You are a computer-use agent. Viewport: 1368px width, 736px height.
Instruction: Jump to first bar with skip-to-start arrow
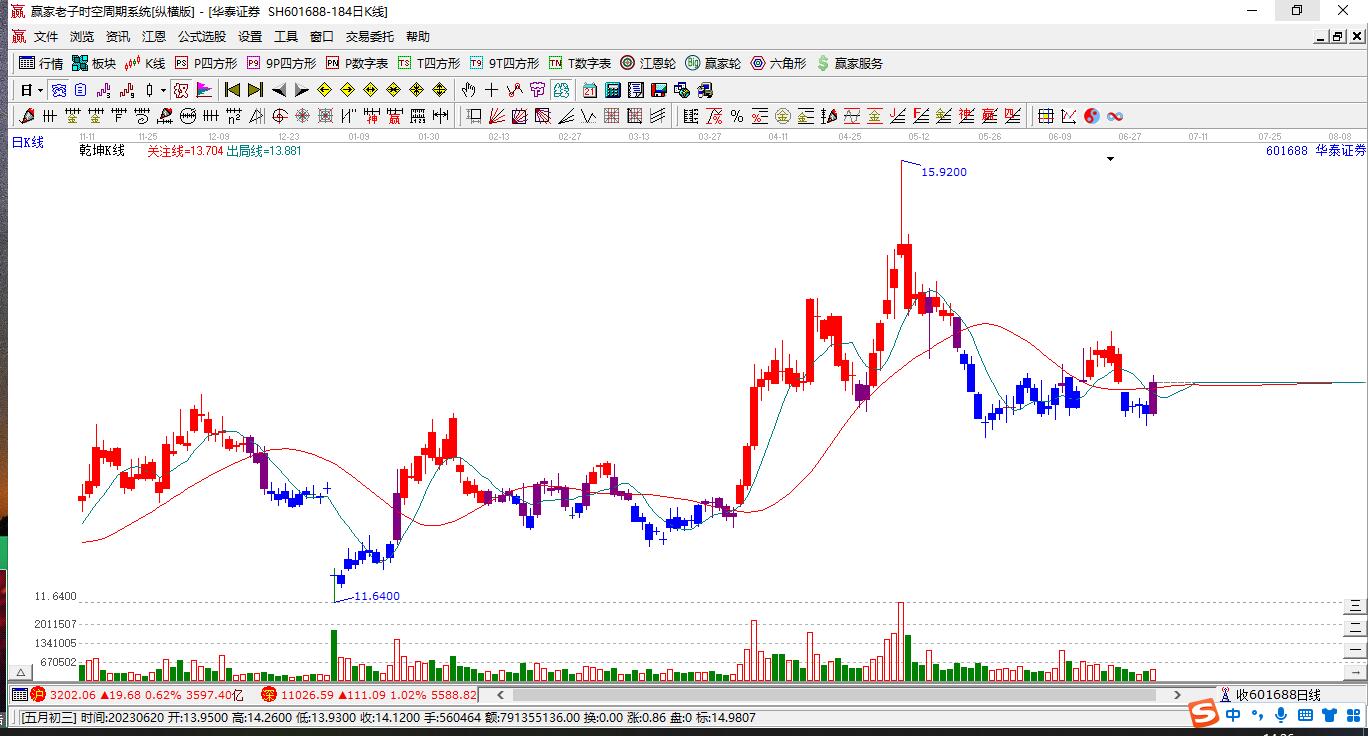tap(233, 90)
